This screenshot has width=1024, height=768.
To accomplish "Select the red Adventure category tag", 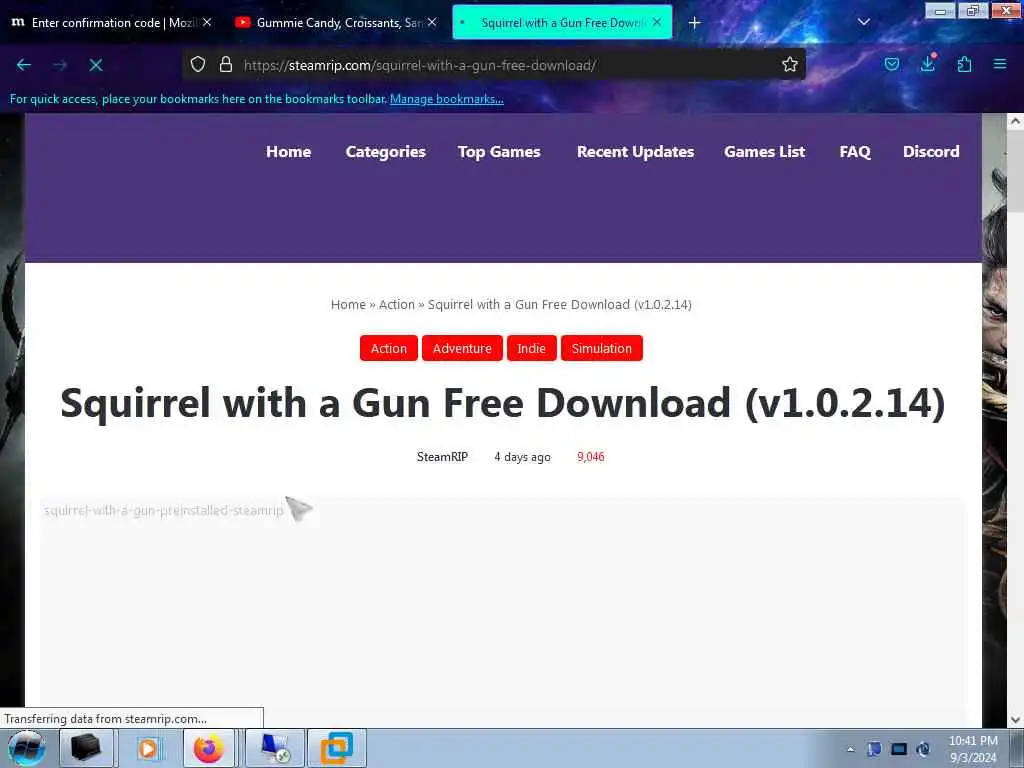I will pyautogui.click(x=462, y=348).
